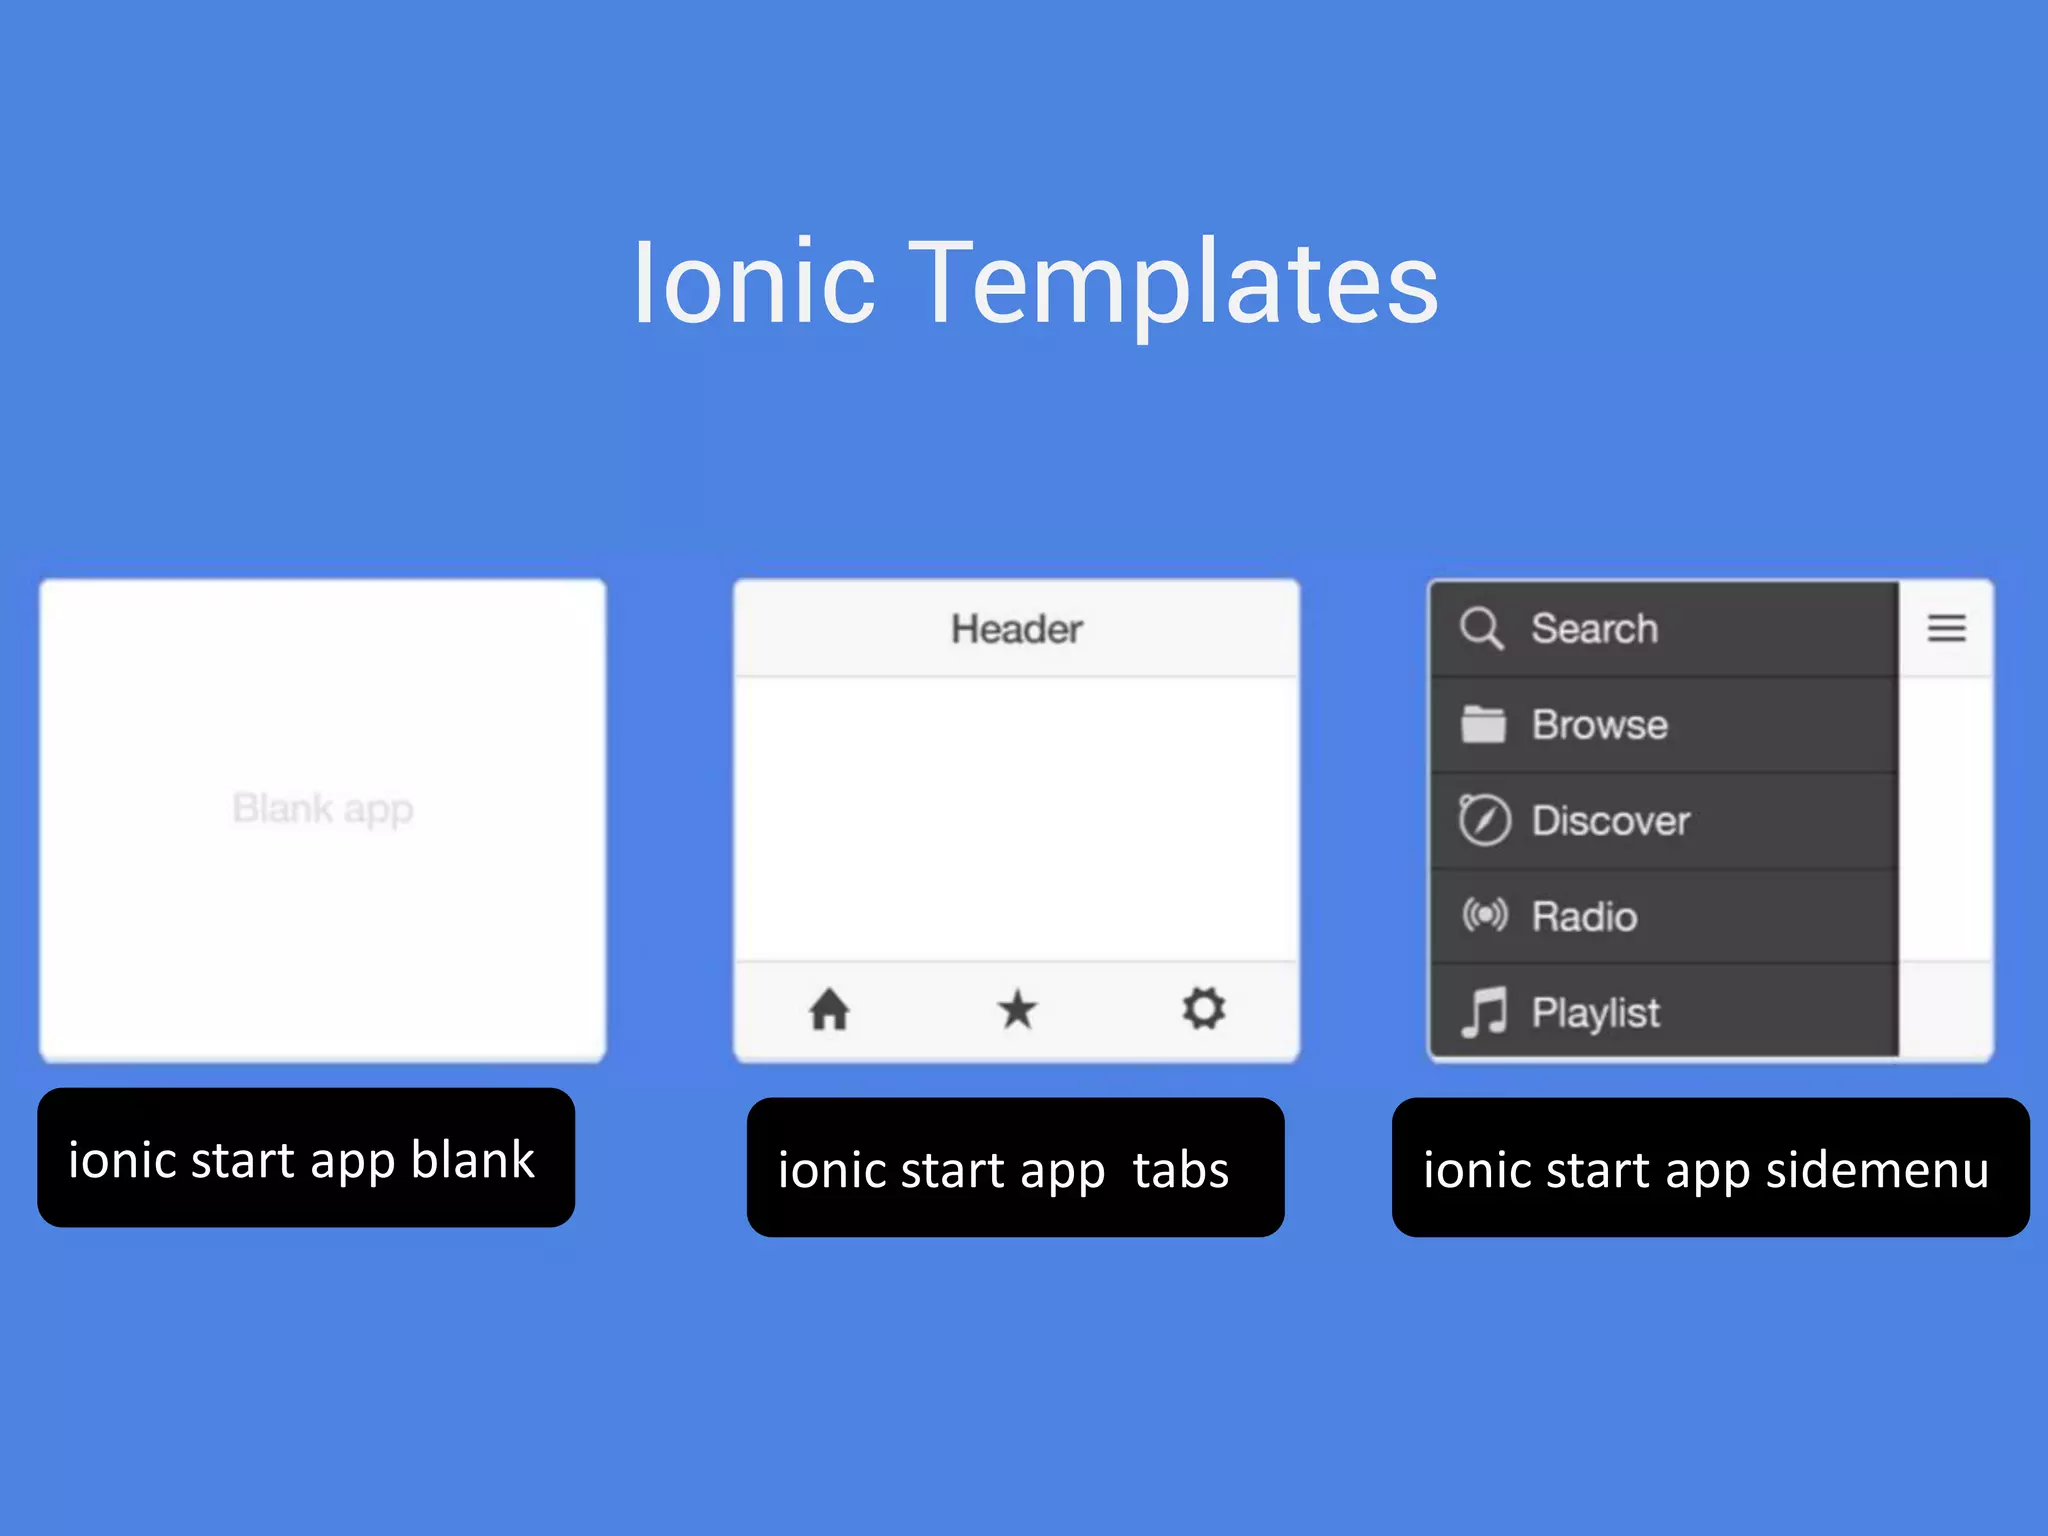Click the compass icon beside Discover

1484,821
